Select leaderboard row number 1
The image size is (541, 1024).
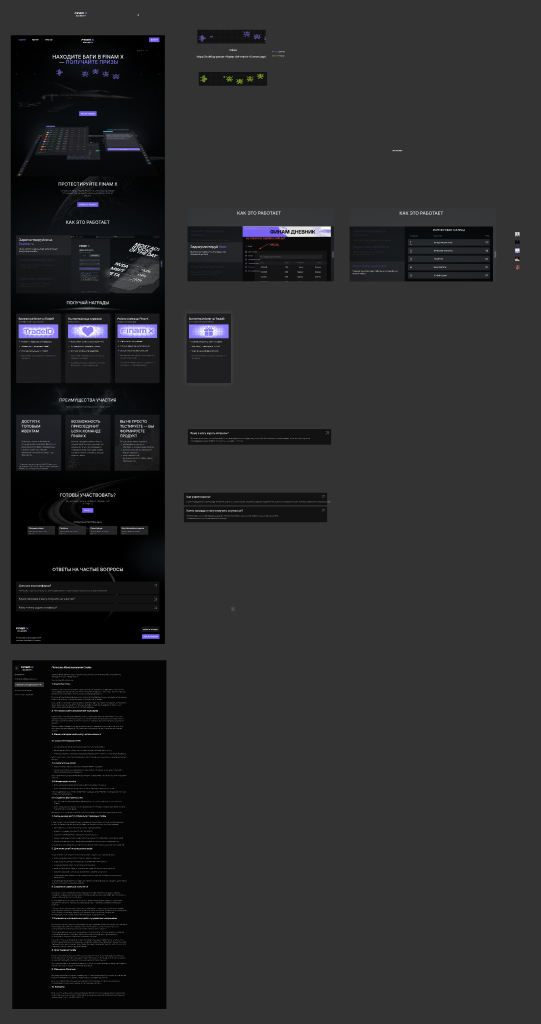[x=450, y=242]
